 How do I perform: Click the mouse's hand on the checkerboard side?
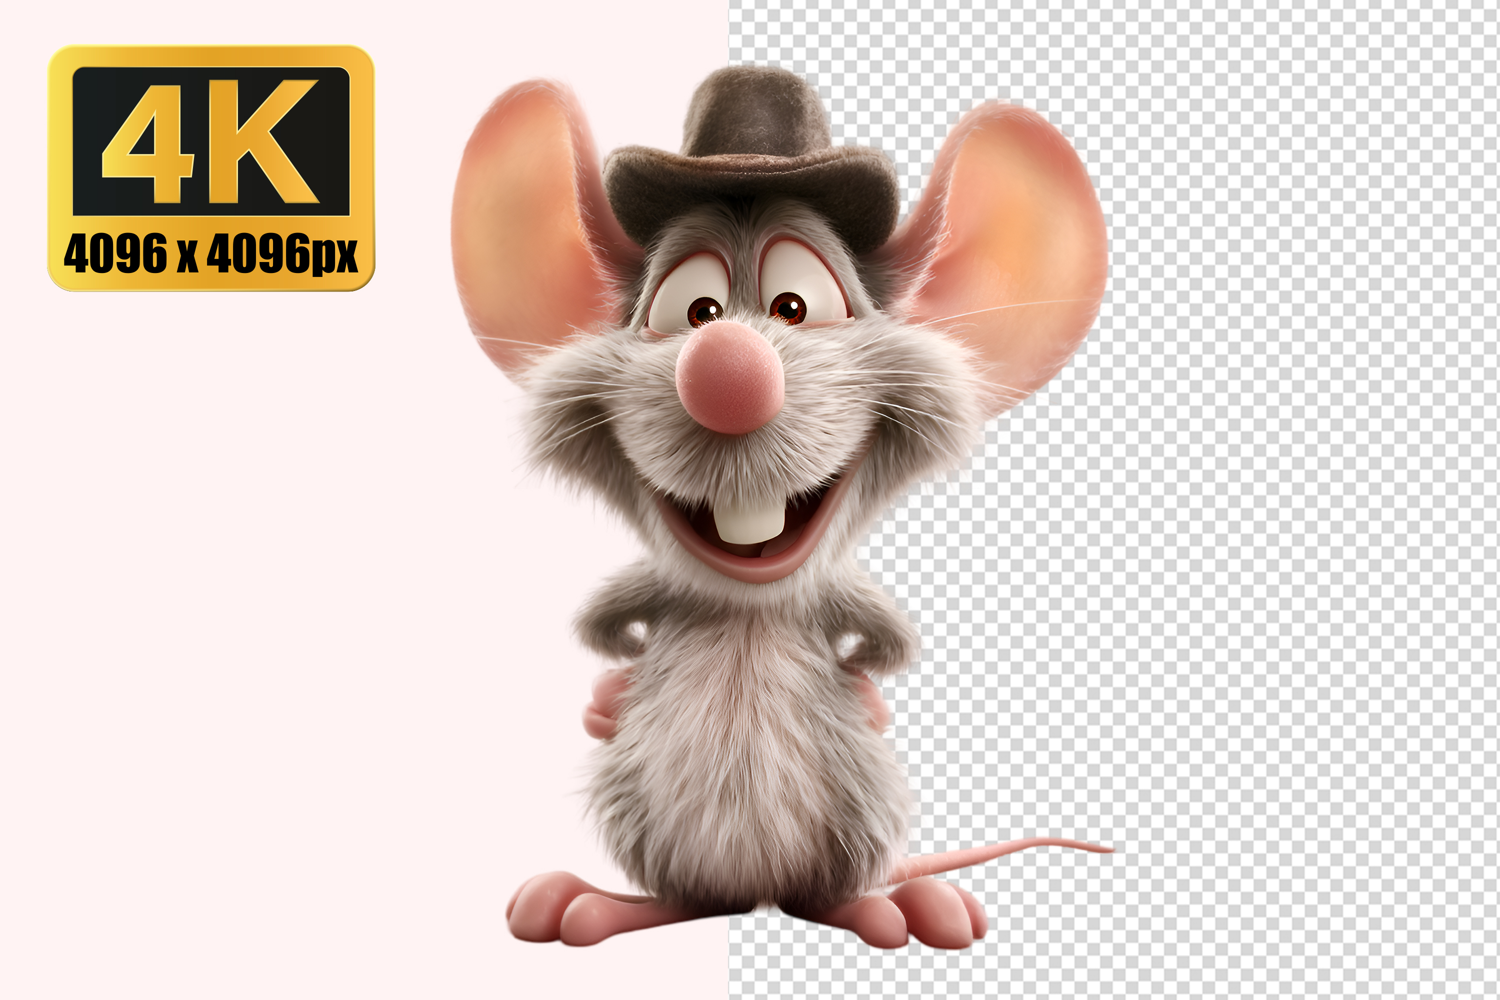pos(874,698)
